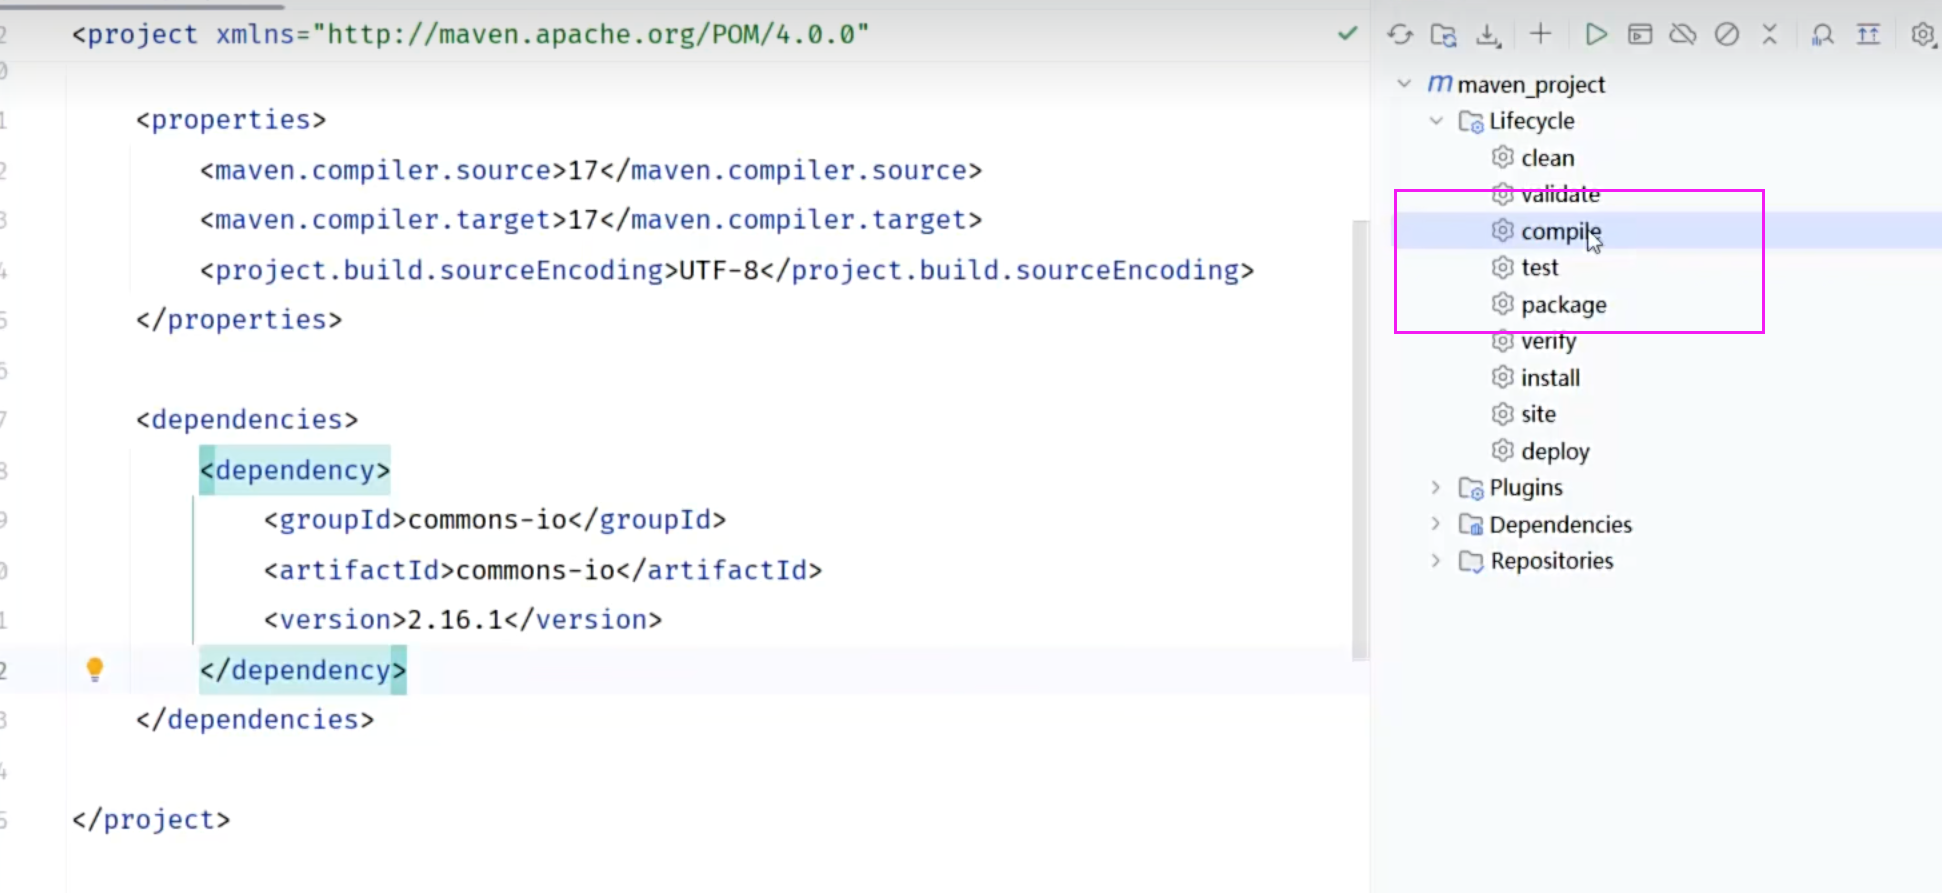Add a Maven project with plus icon

click(1540, 34)
